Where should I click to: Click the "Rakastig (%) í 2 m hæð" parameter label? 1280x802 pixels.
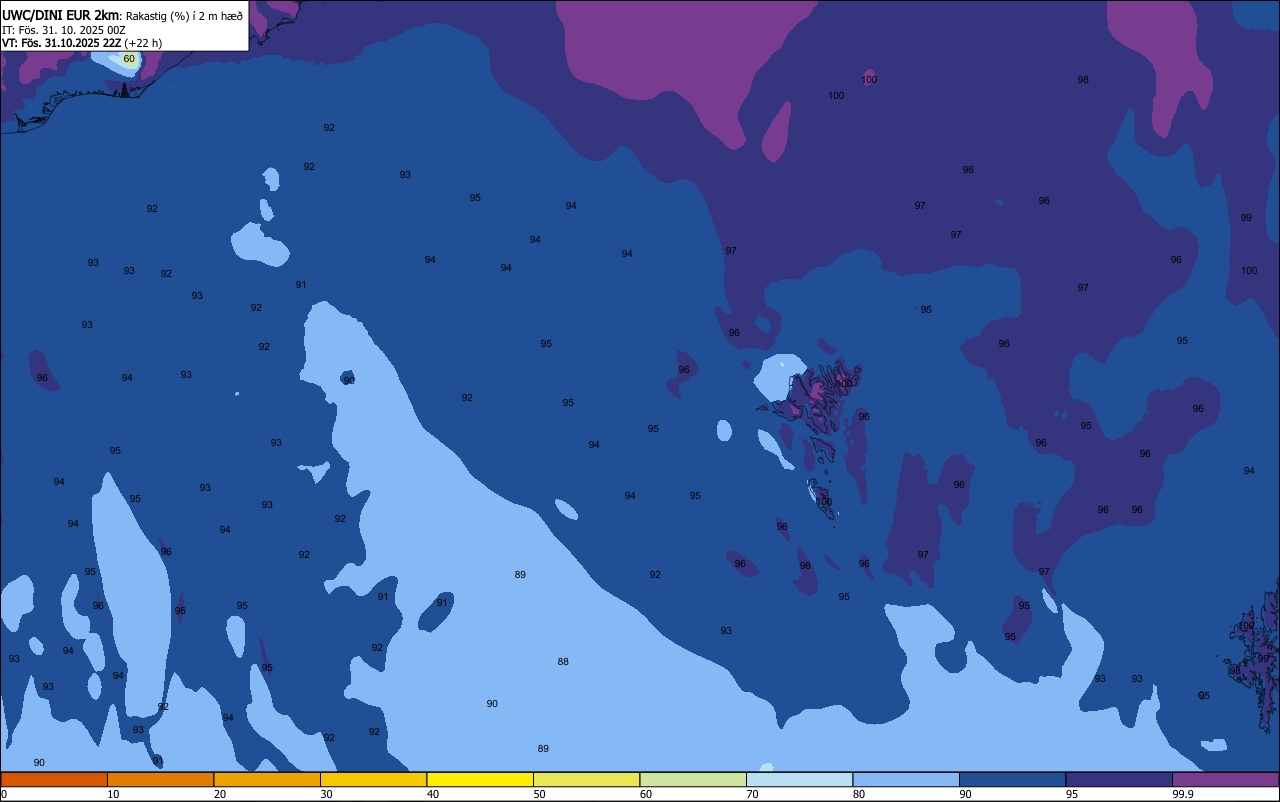184,16
